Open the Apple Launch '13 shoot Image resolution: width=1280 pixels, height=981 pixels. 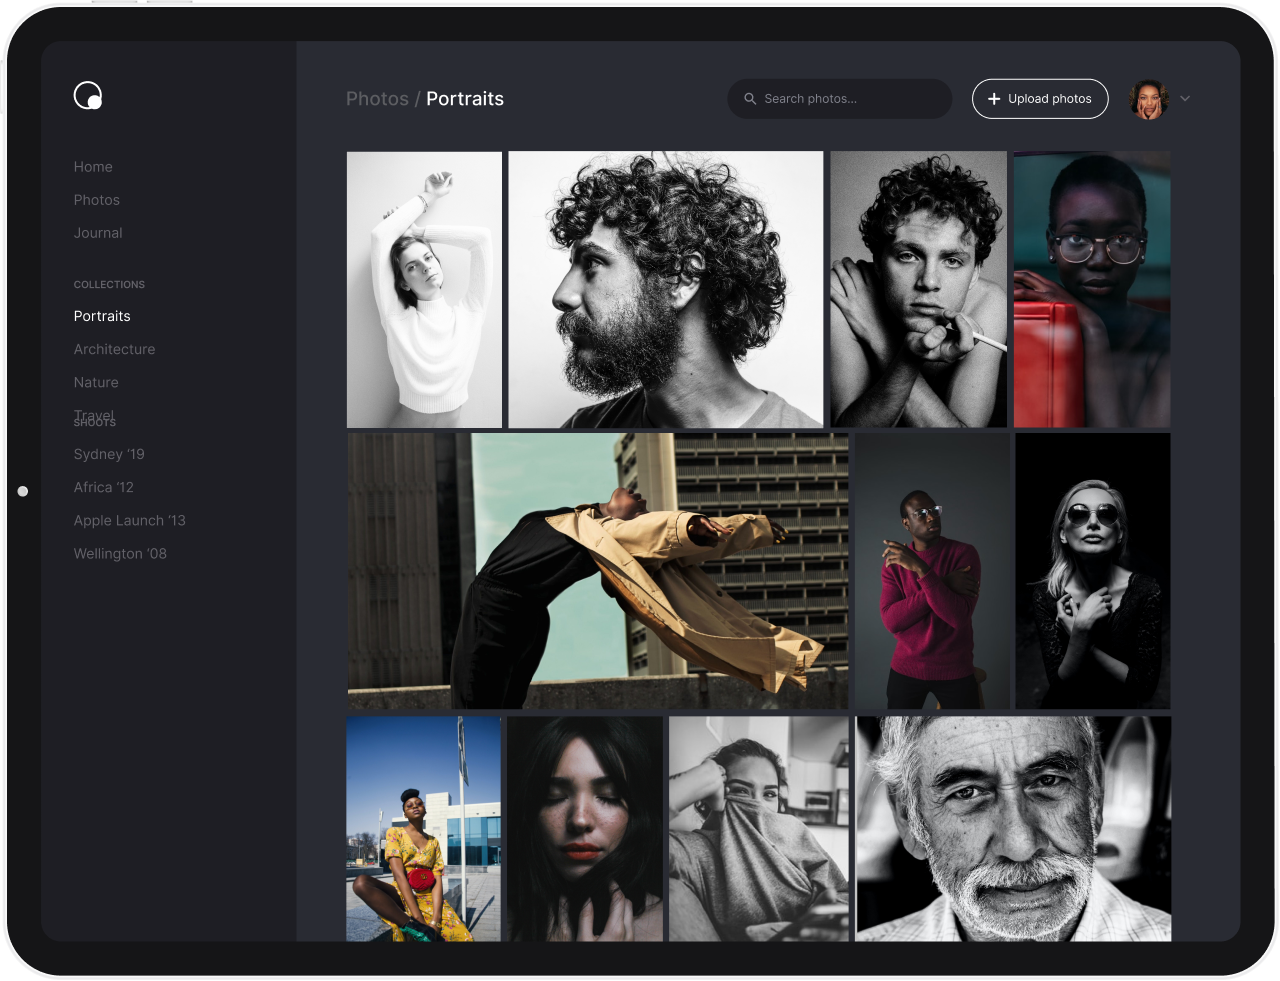[130, 520]
